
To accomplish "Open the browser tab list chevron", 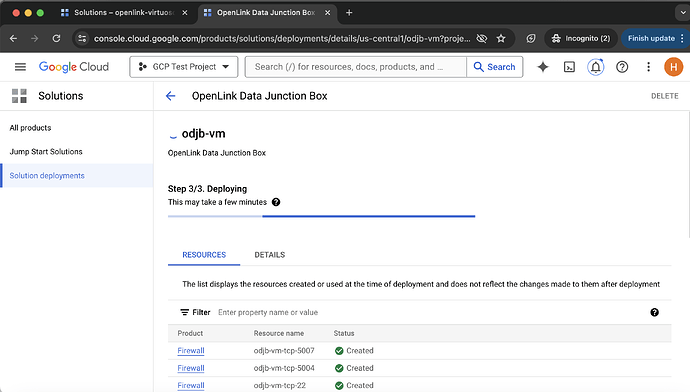I will (x=682, y=13).
